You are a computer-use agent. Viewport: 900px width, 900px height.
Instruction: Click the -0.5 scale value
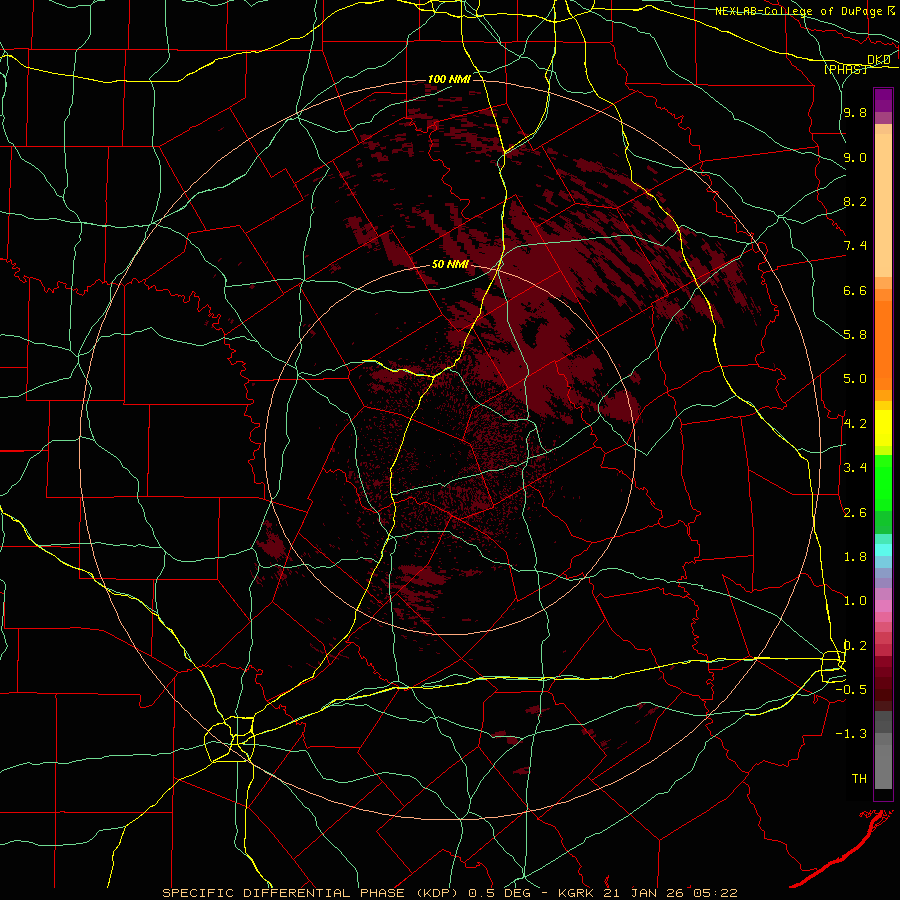[851, 690]
